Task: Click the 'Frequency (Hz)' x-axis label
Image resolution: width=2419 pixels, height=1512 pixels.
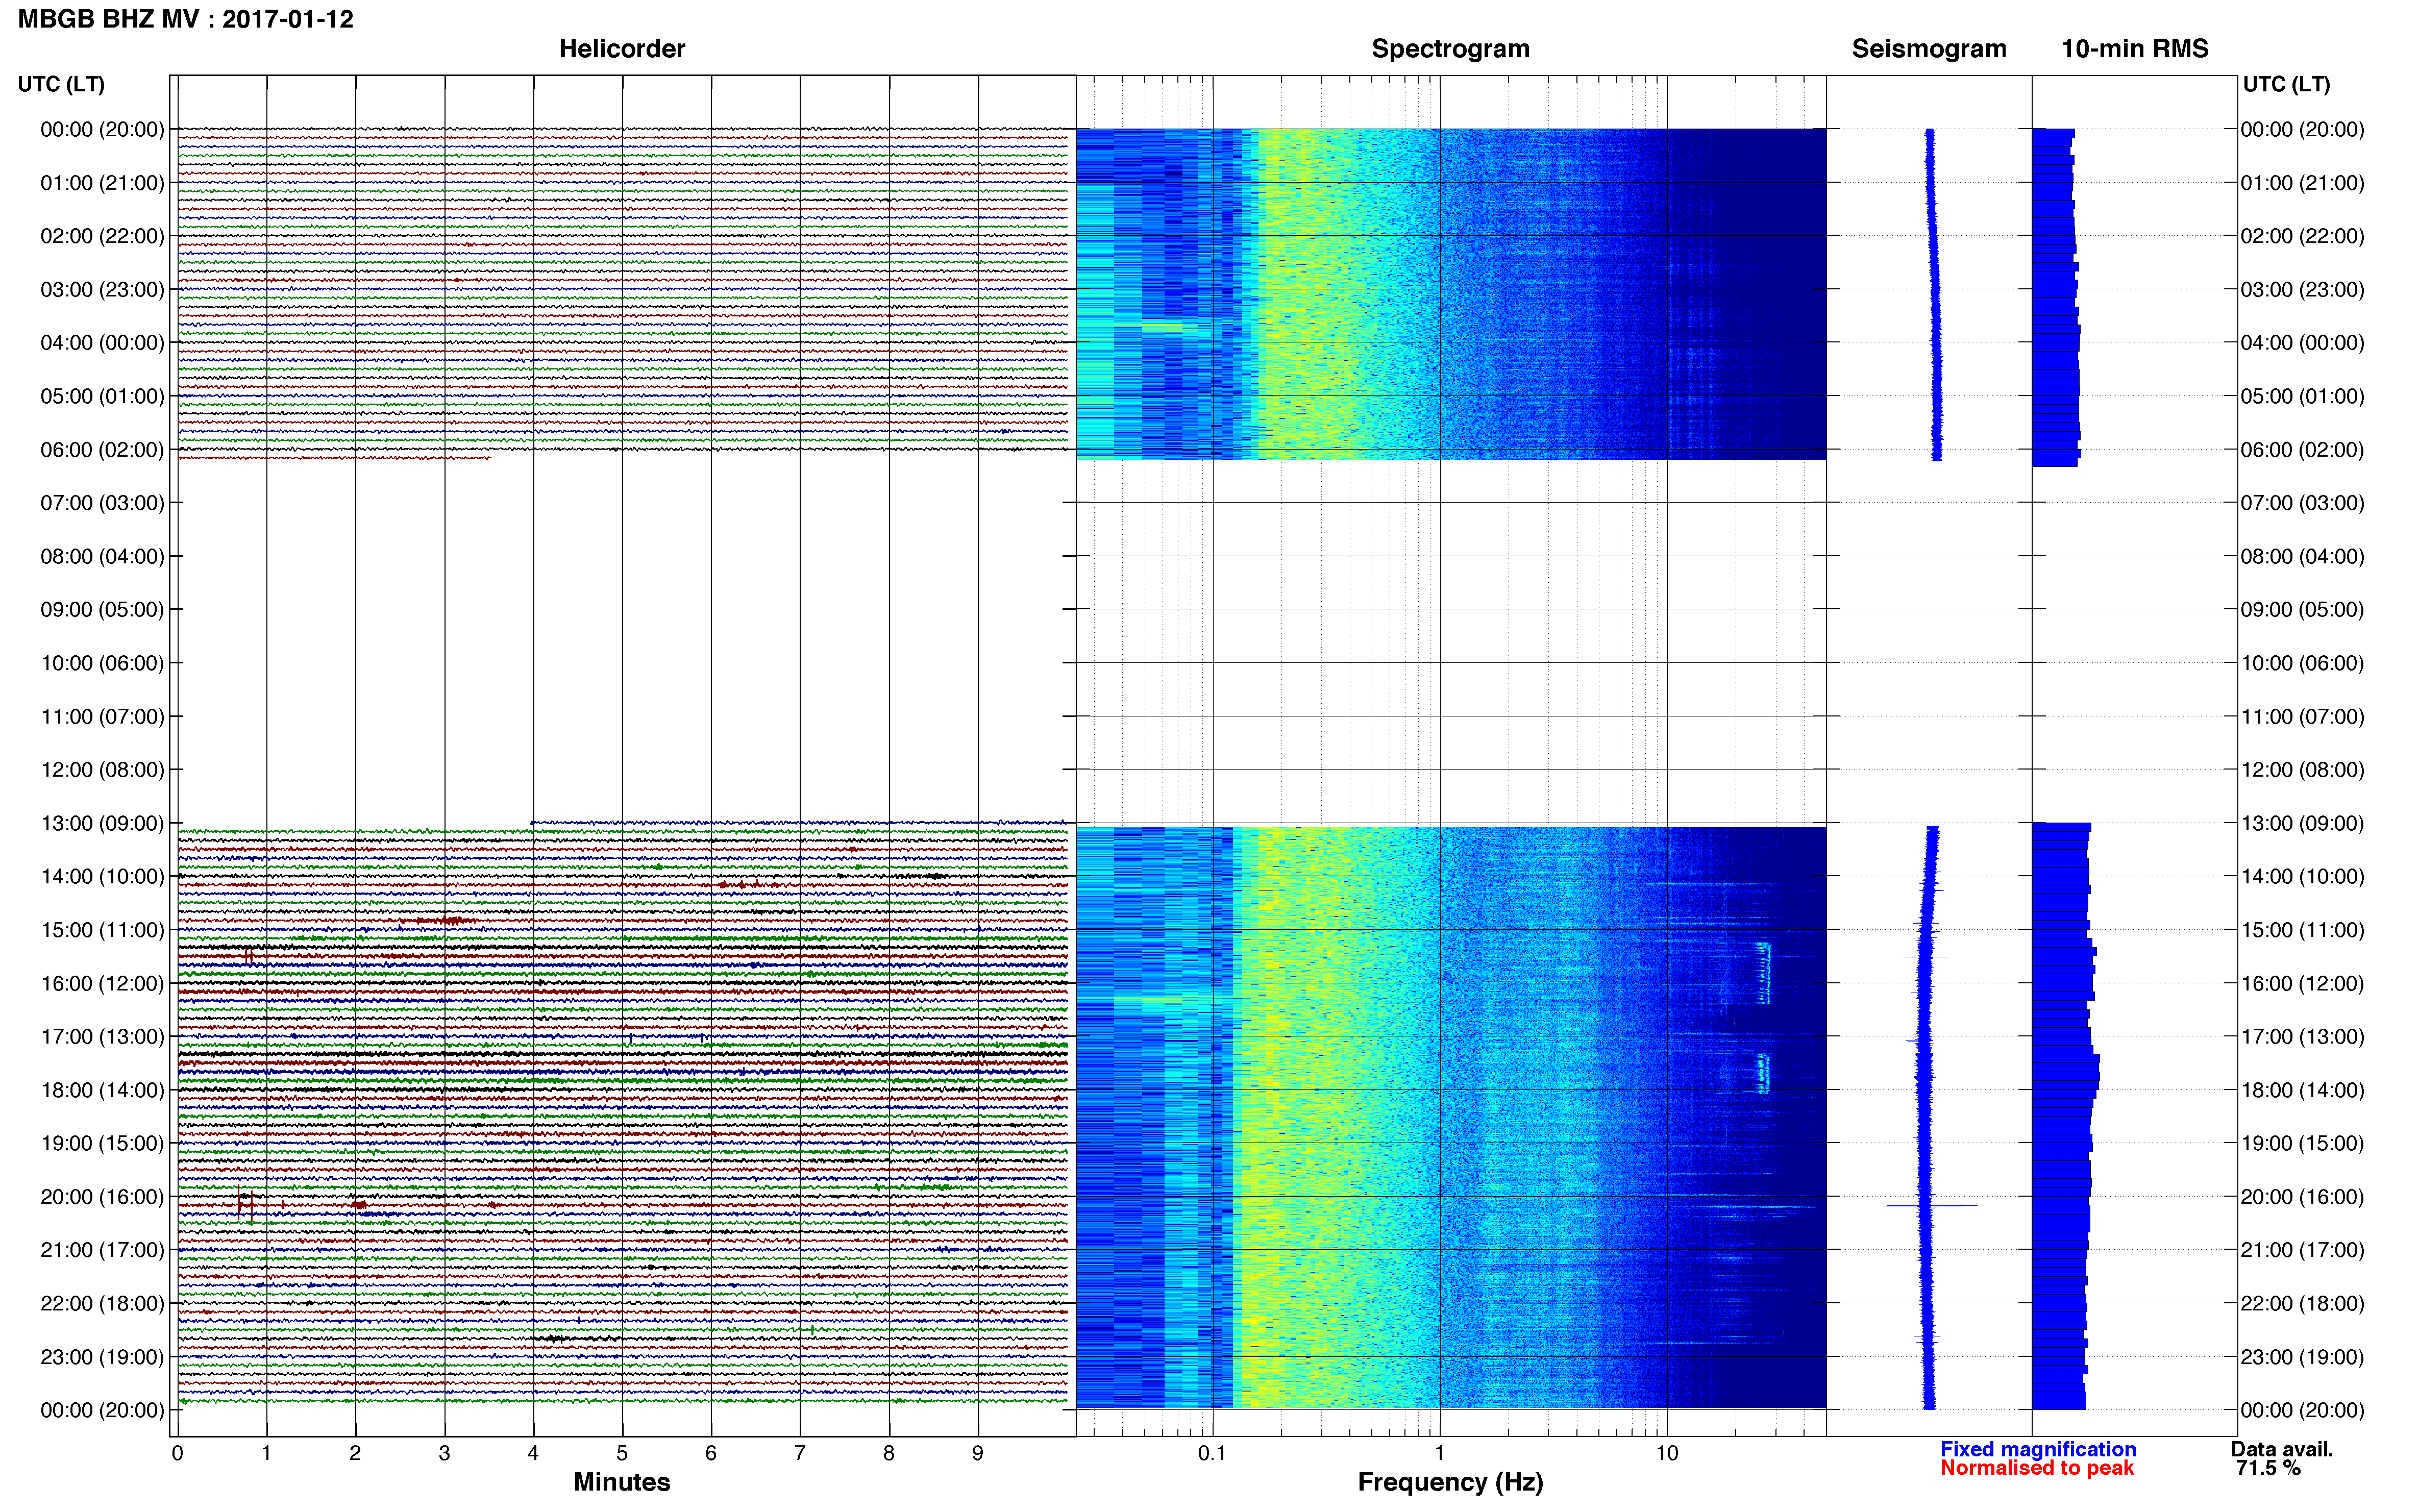Action: click(1450, 1482)
